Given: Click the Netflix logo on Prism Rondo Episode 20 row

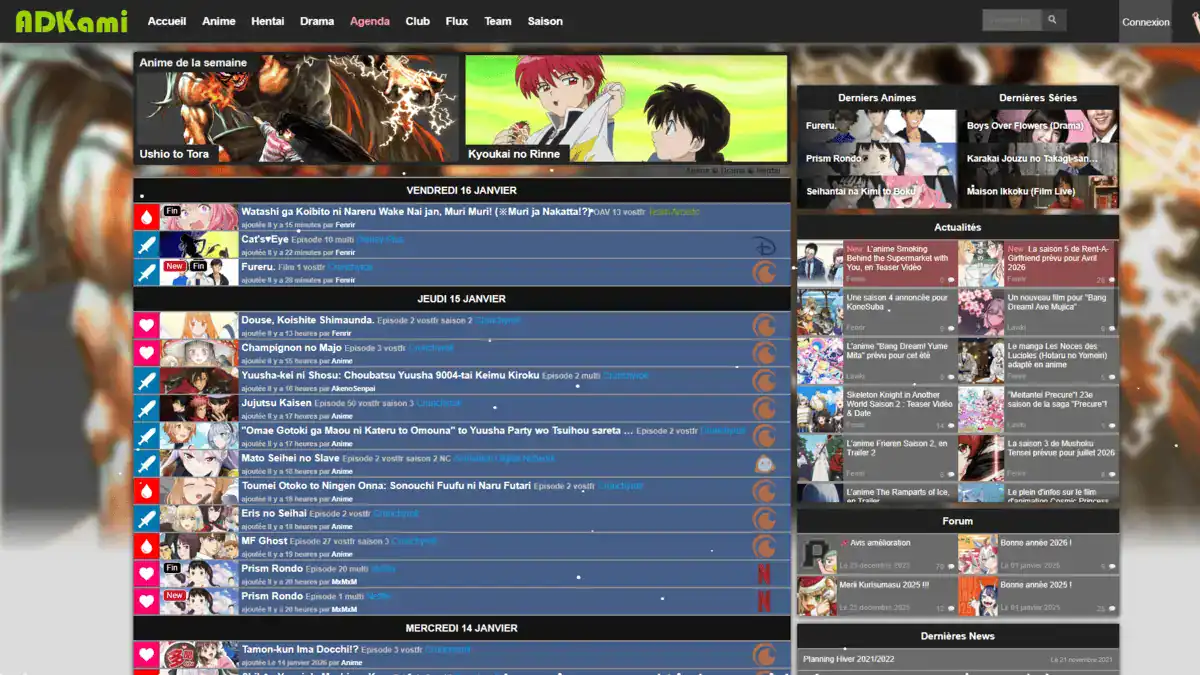Looking at the screenshot, I should click(x=764, y=573).
